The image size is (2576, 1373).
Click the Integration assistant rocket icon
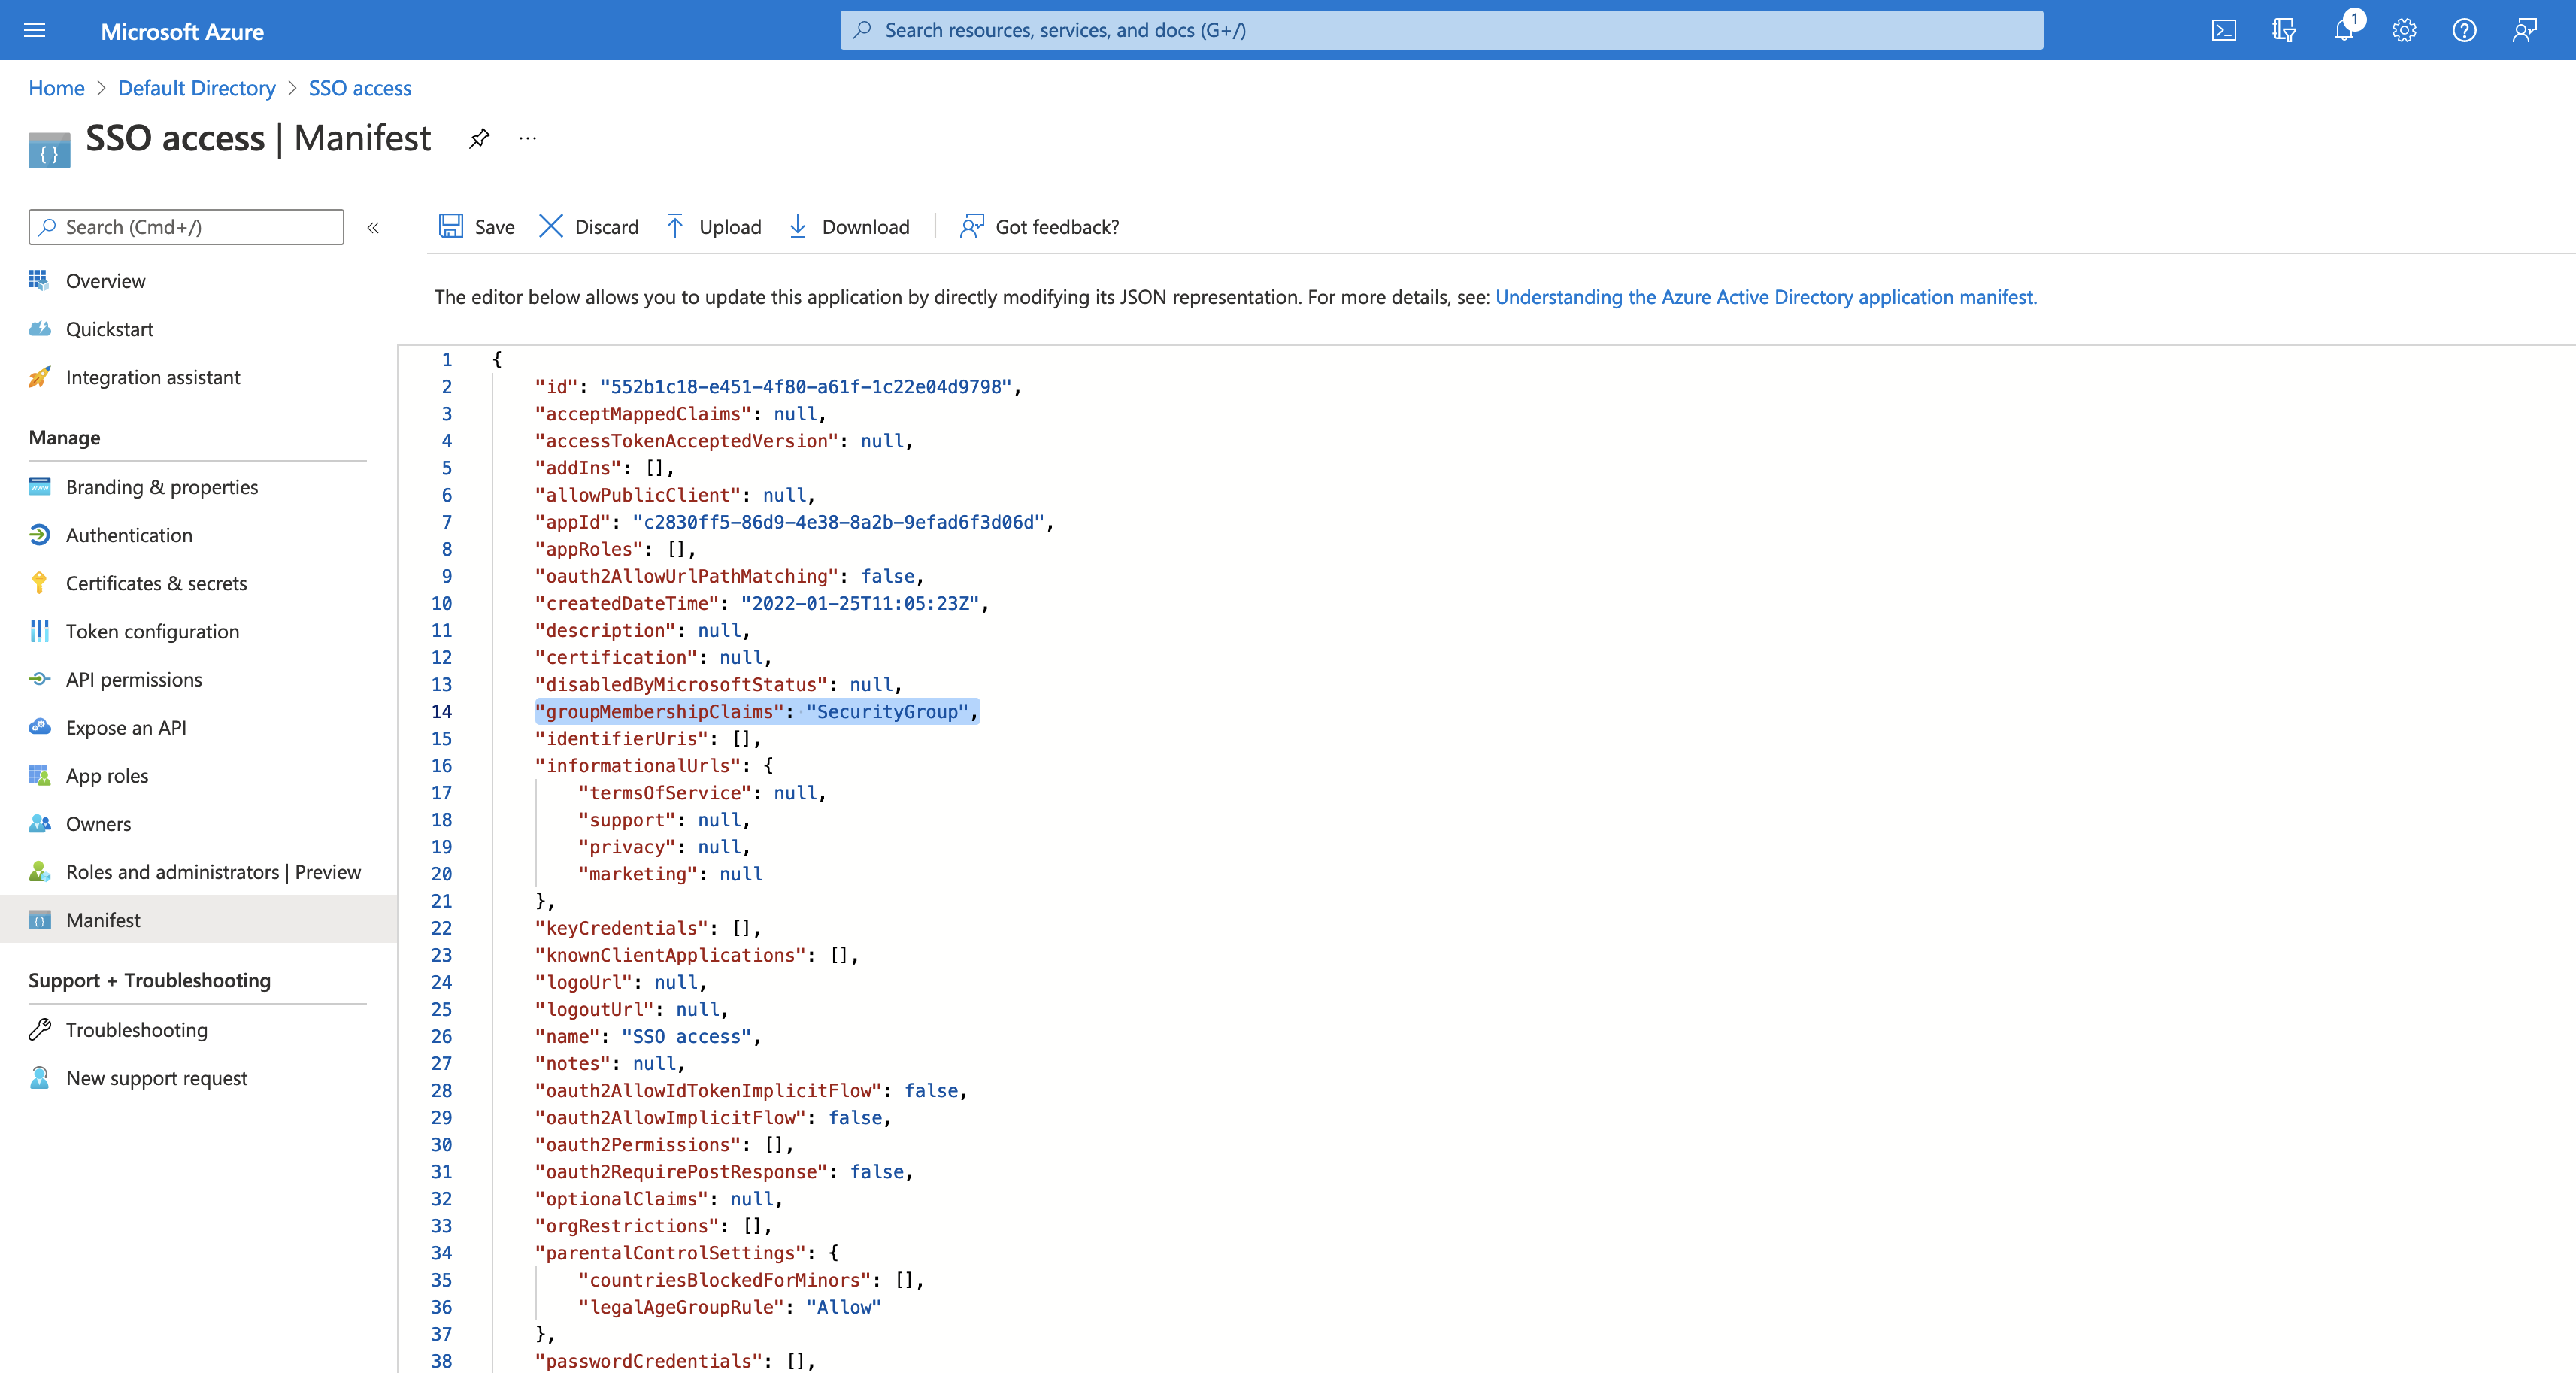click(x=39, y=377)
